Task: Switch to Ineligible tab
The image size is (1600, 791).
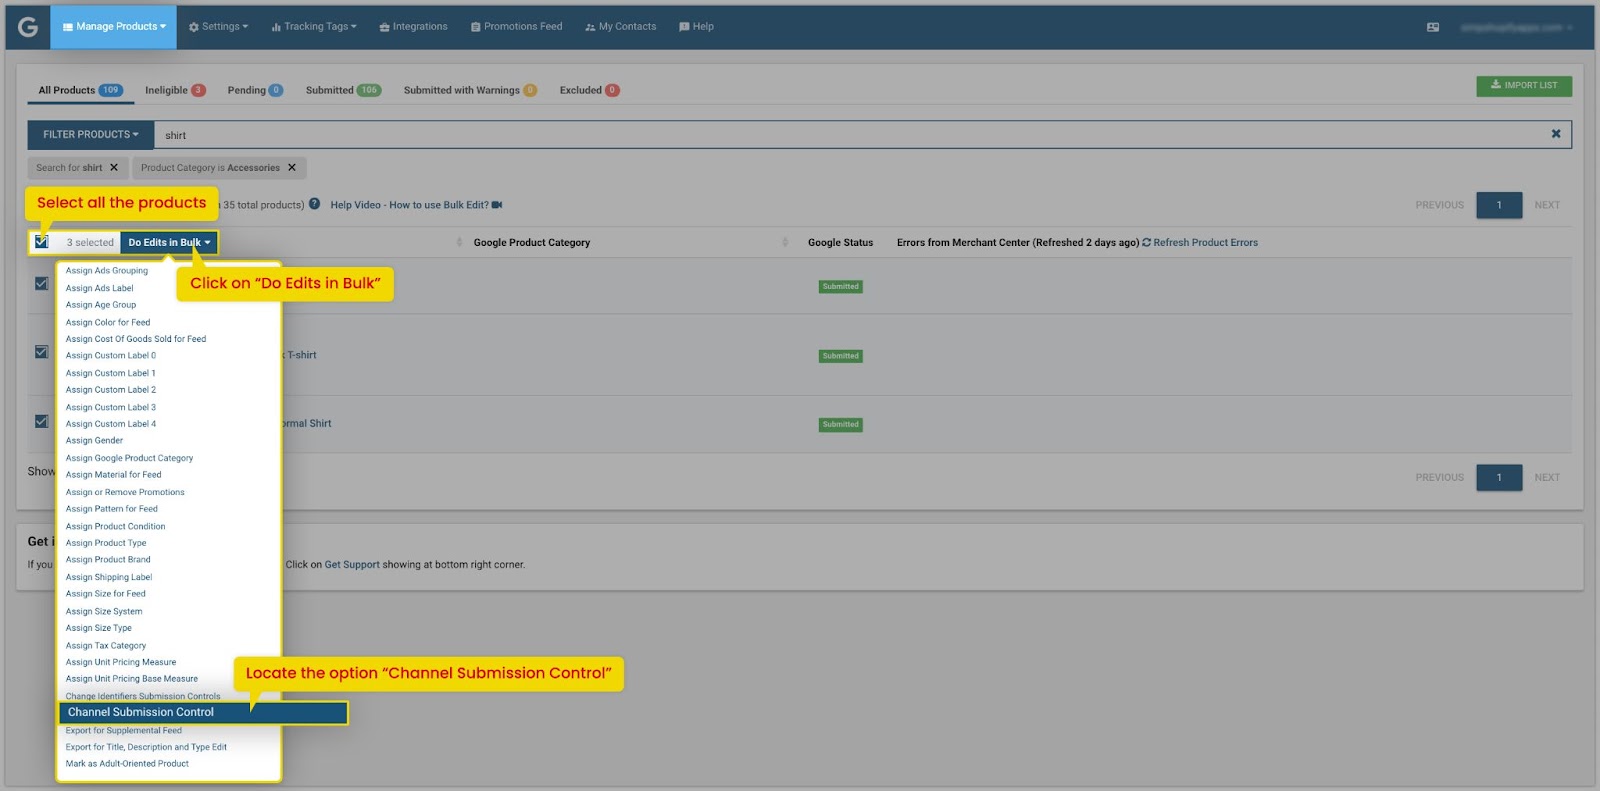Action: [175, 90]
